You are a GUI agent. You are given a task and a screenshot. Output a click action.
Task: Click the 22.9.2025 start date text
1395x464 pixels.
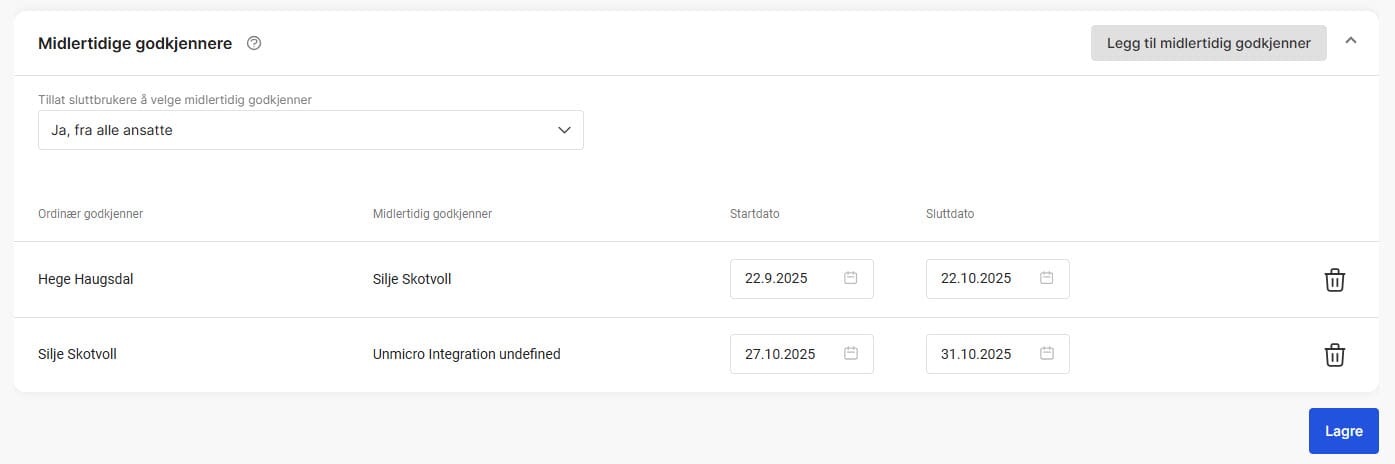pos(776,279)
